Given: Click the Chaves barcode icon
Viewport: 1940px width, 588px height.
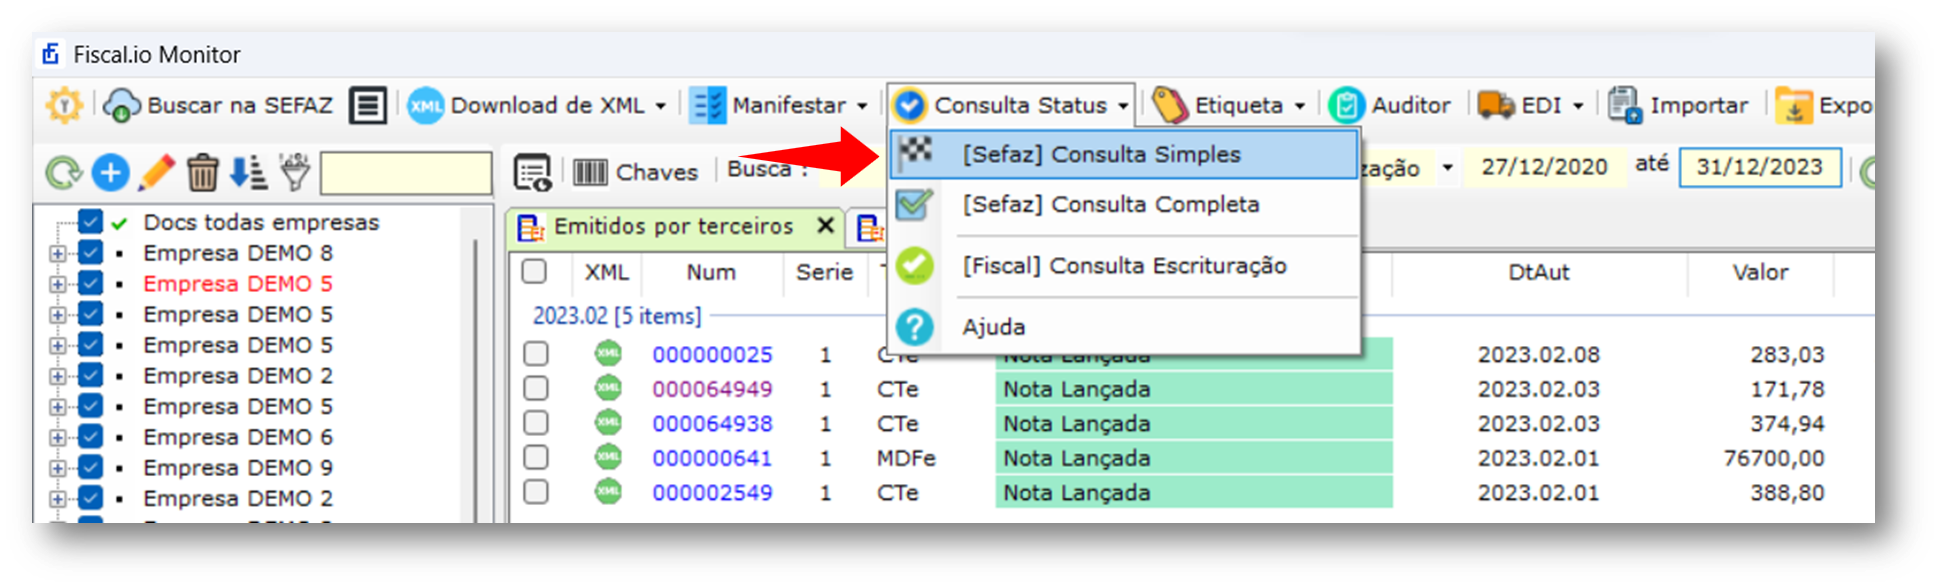Looking at the screenshot, I should click(x=590, y=173).
